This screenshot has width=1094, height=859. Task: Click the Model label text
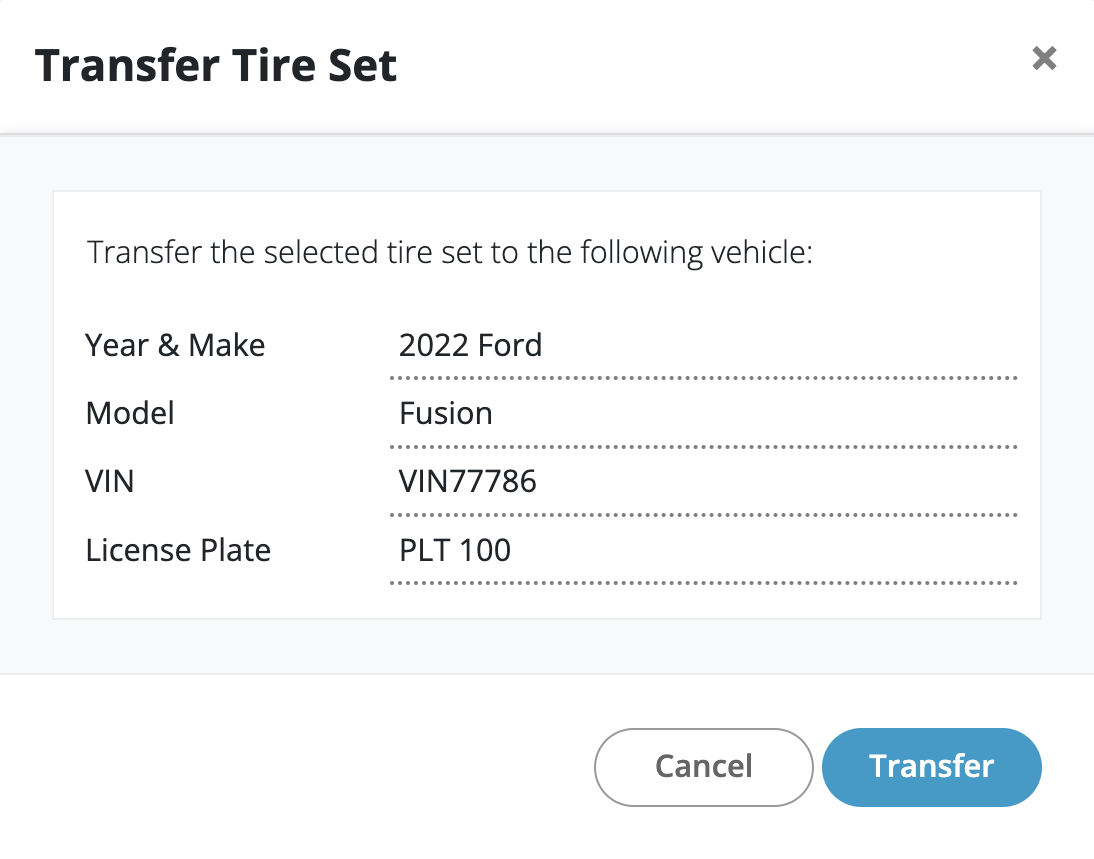(130, 414)
